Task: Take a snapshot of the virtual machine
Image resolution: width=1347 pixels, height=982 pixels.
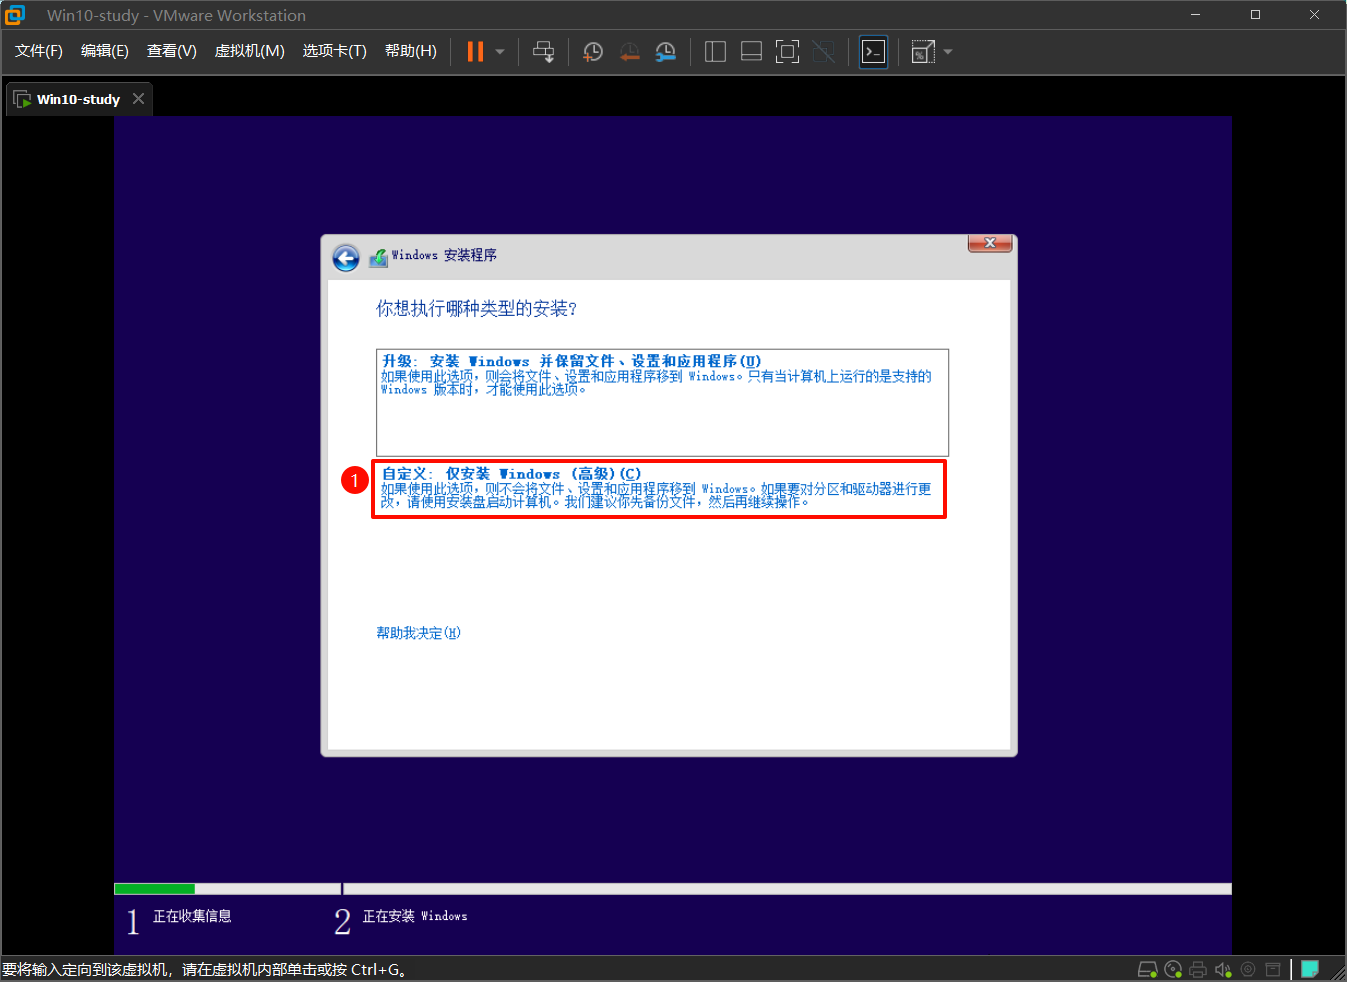Action: coord(592,51)
